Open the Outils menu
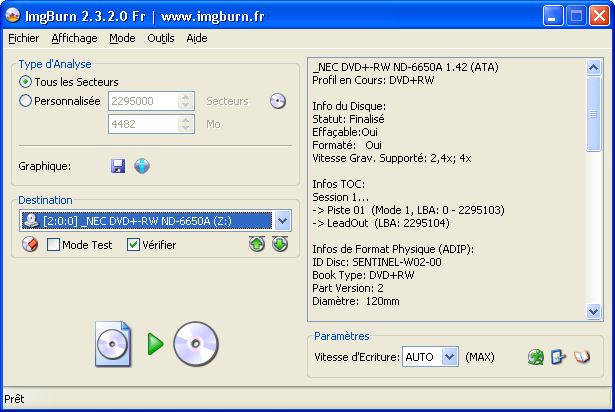 (x=160, y=38)
